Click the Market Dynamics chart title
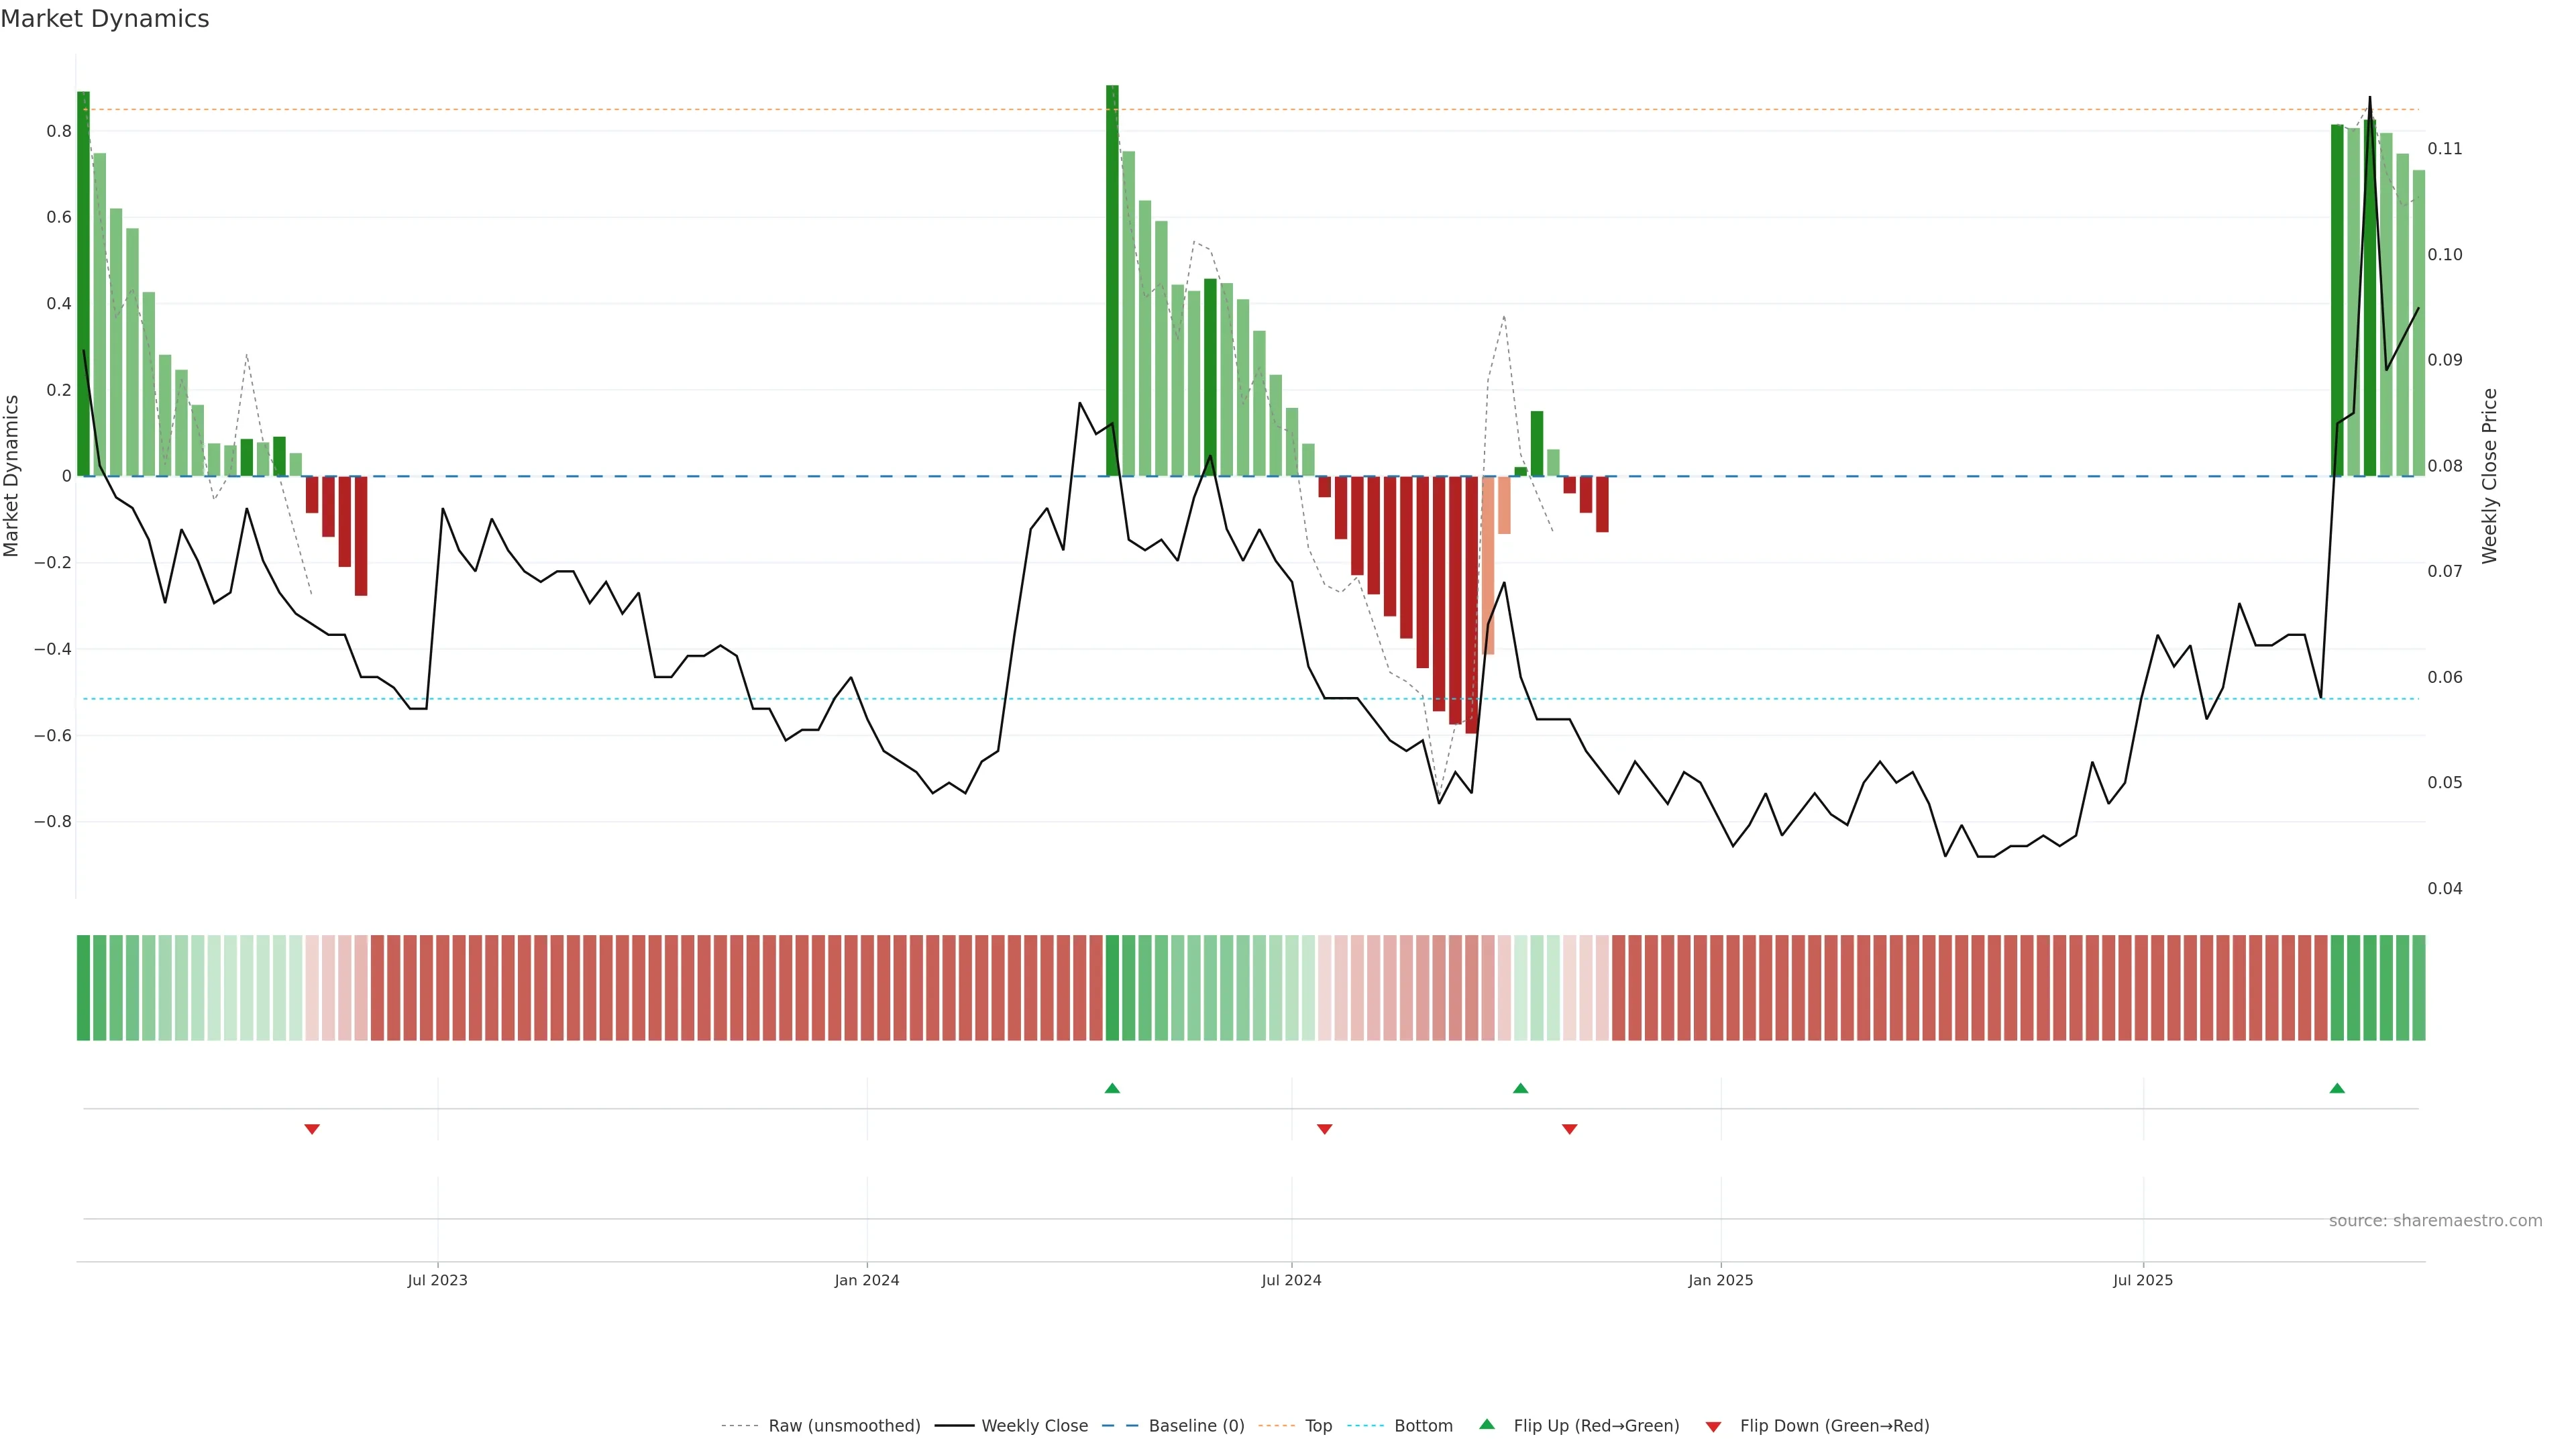Screen dimensions: 2576x1449 [x=105, y=19]
